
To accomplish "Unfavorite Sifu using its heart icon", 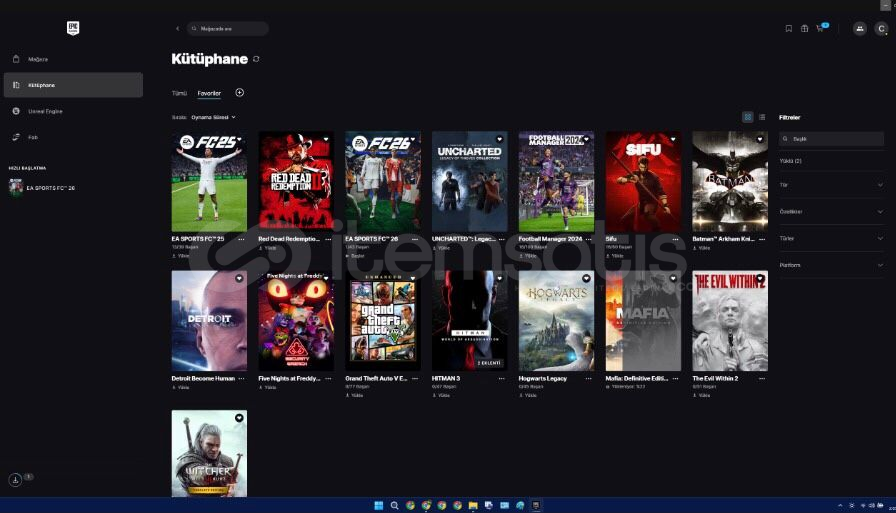I will [671, 140].
